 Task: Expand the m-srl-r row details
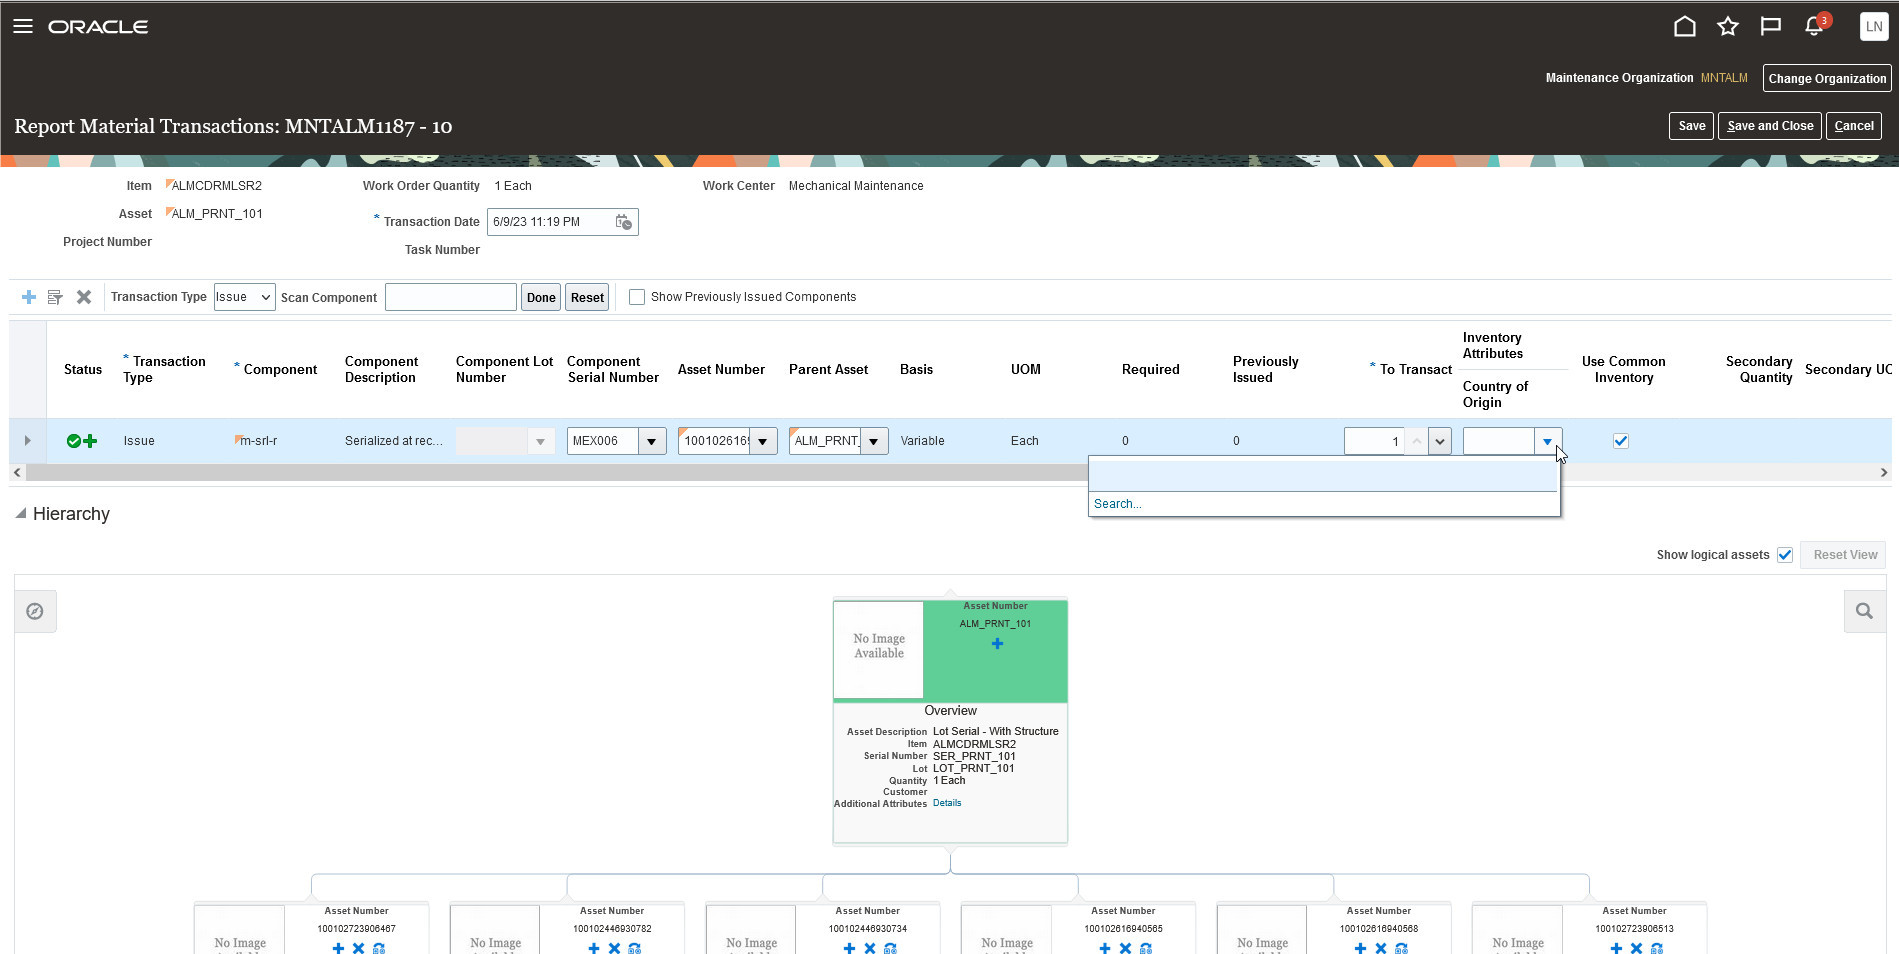(27, 441)
